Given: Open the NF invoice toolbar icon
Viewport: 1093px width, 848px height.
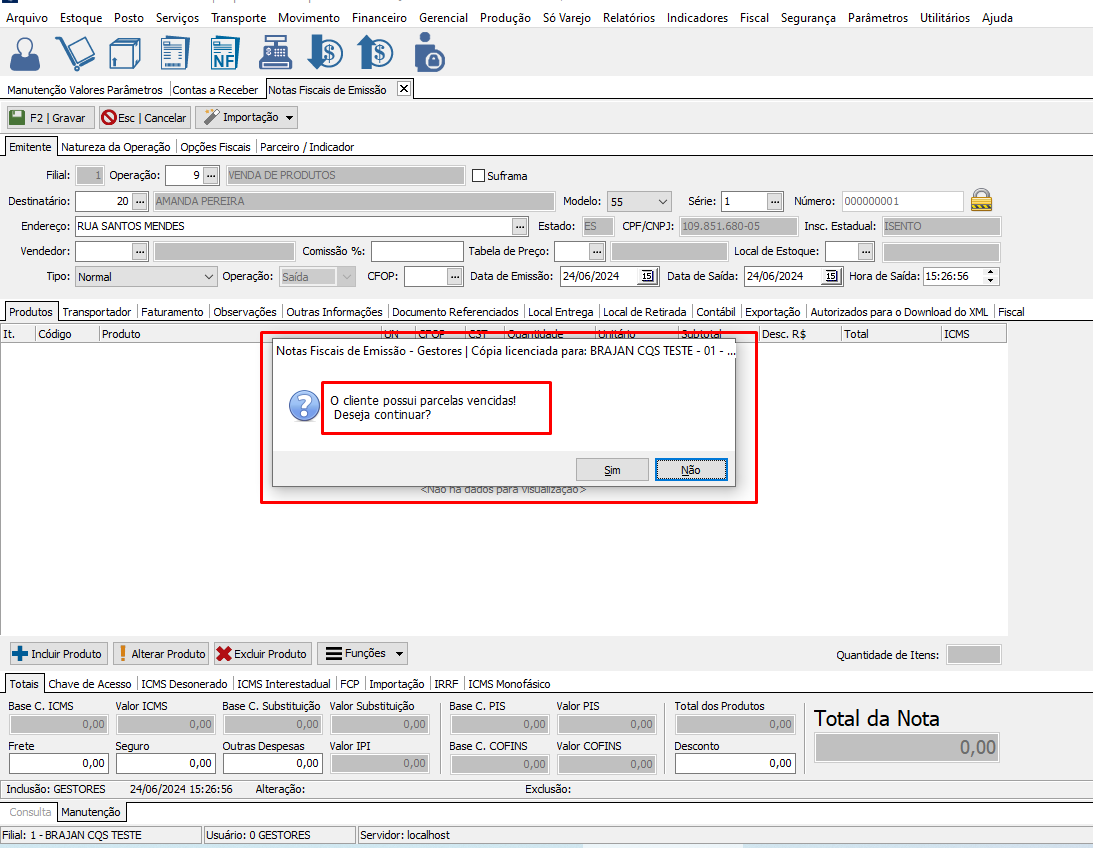Looking at the screenshot, I should [x=225, y=52].
